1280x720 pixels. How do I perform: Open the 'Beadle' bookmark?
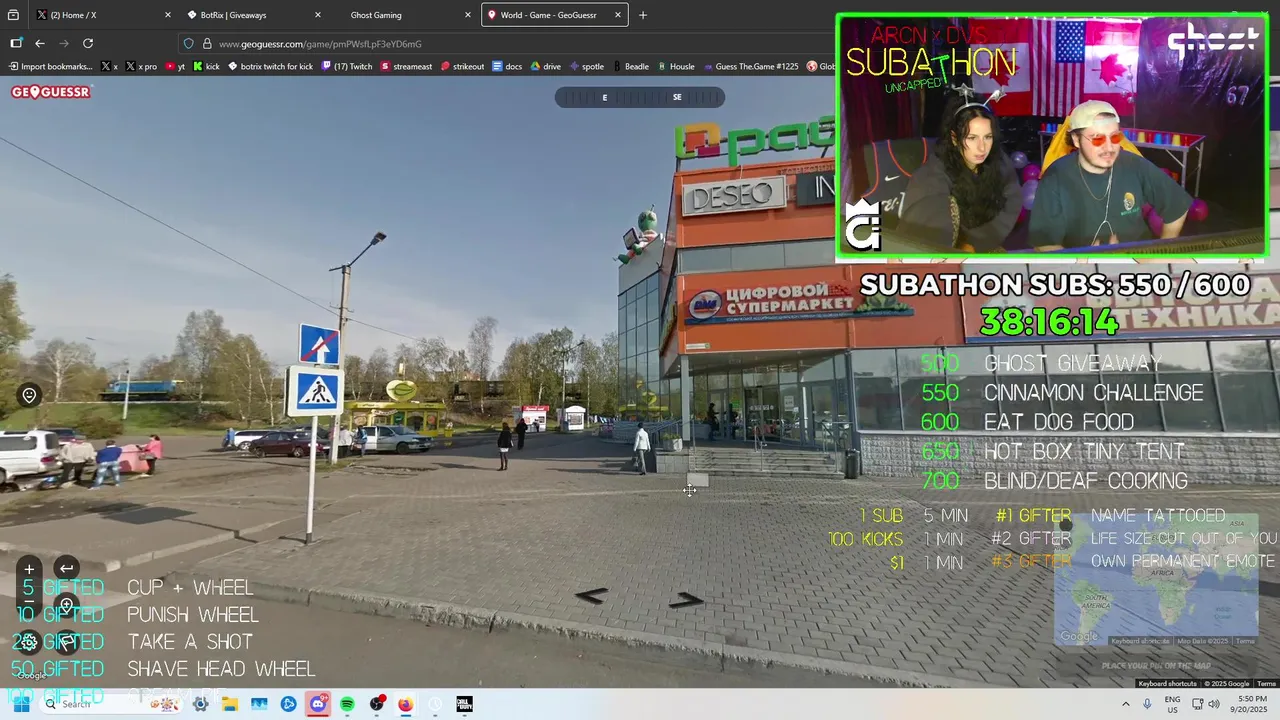630,67
